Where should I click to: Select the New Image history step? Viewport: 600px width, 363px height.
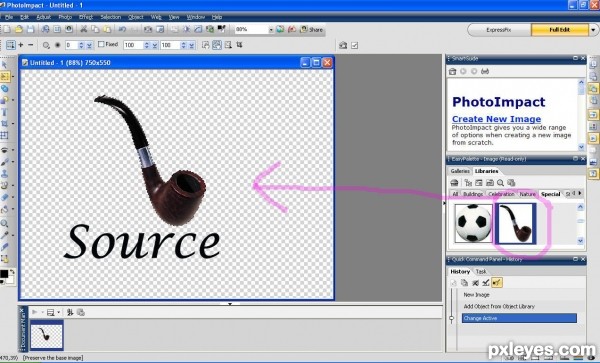(x=476, y=295)
